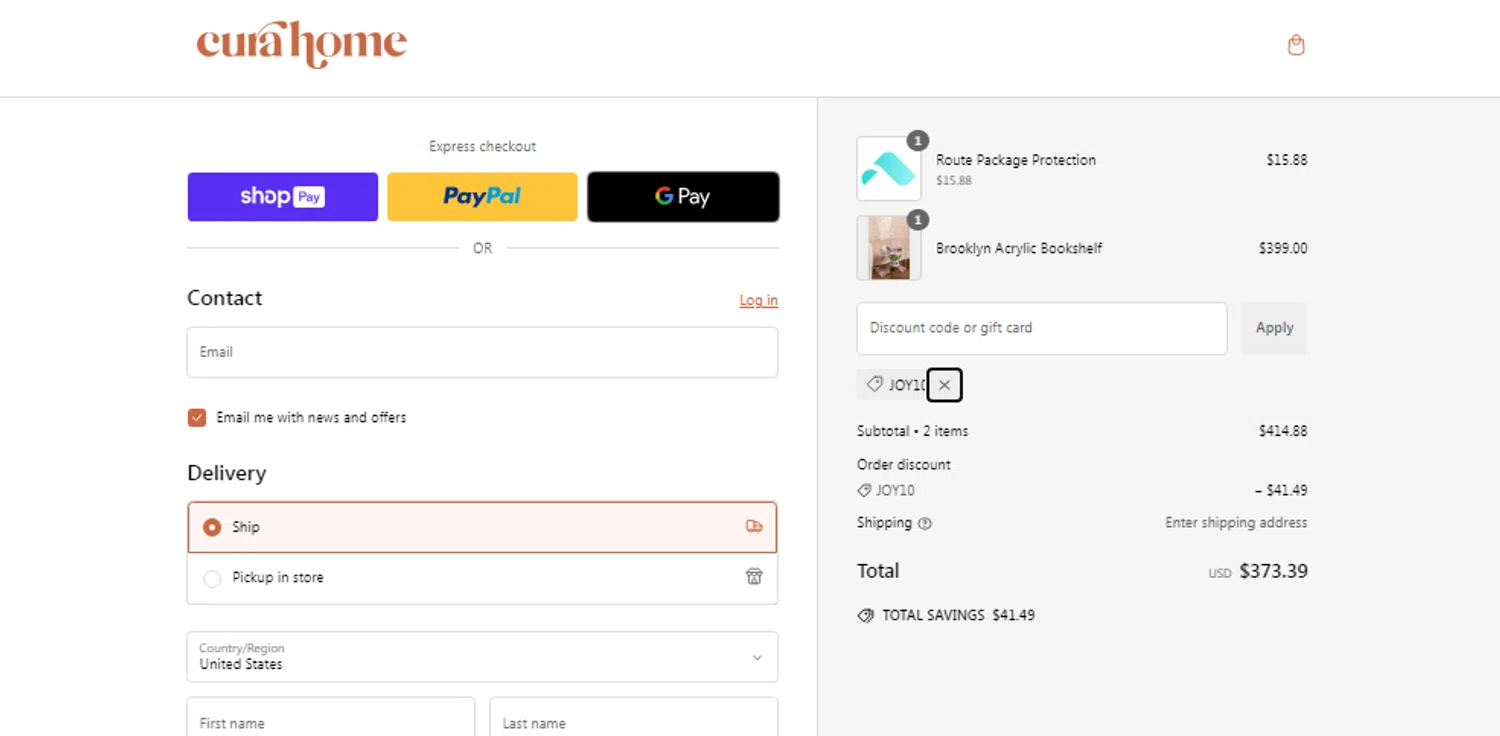This screenshot has width=1500, height=736.
Task: Pay with Shop Pay
Action: [283, 197]
